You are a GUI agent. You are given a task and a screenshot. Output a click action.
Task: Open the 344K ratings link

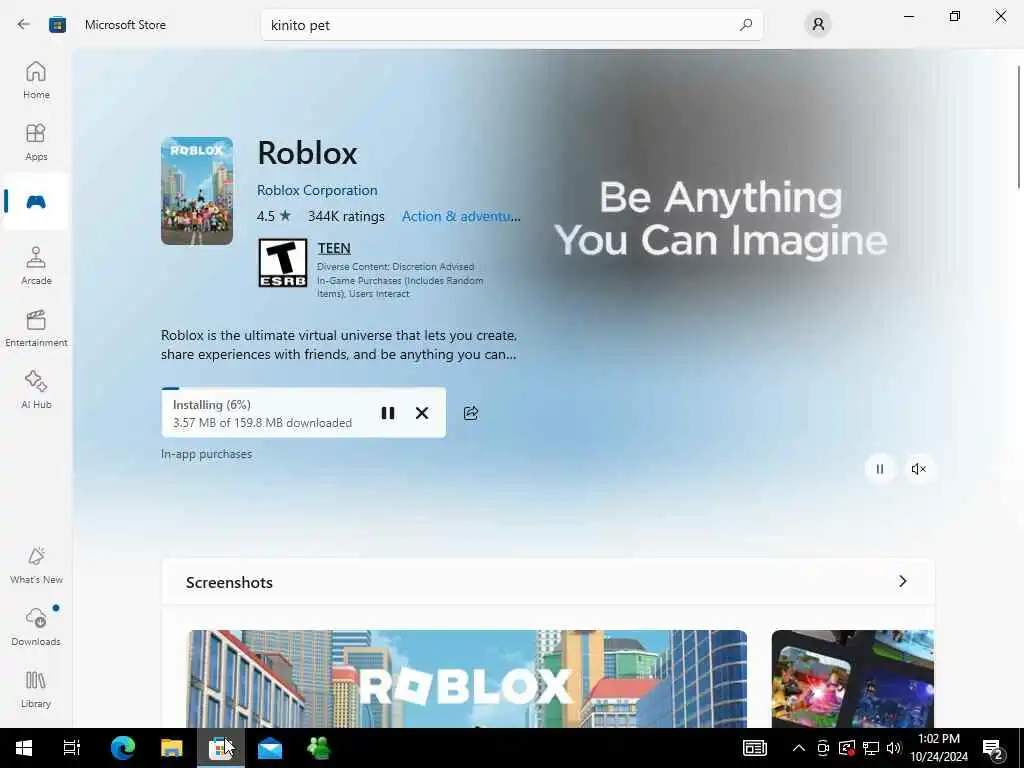pos(346,216)
